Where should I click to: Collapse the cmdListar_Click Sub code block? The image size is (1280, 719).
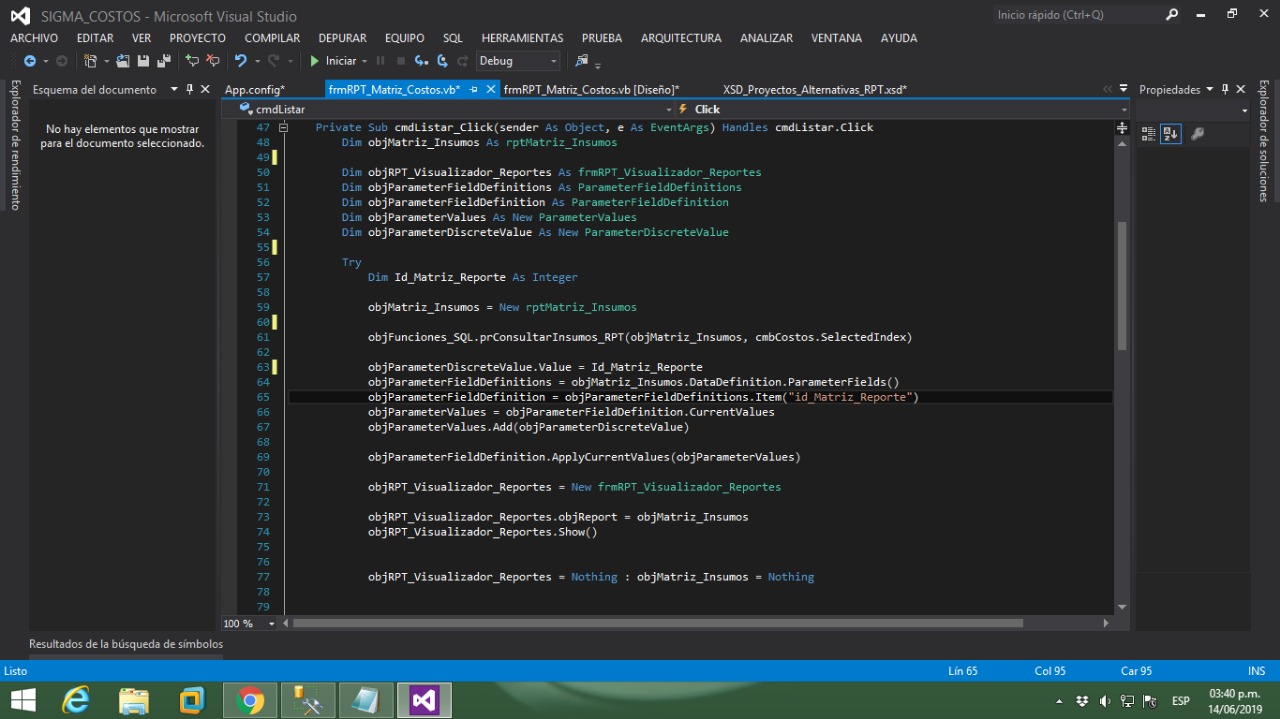pos(283,128)
